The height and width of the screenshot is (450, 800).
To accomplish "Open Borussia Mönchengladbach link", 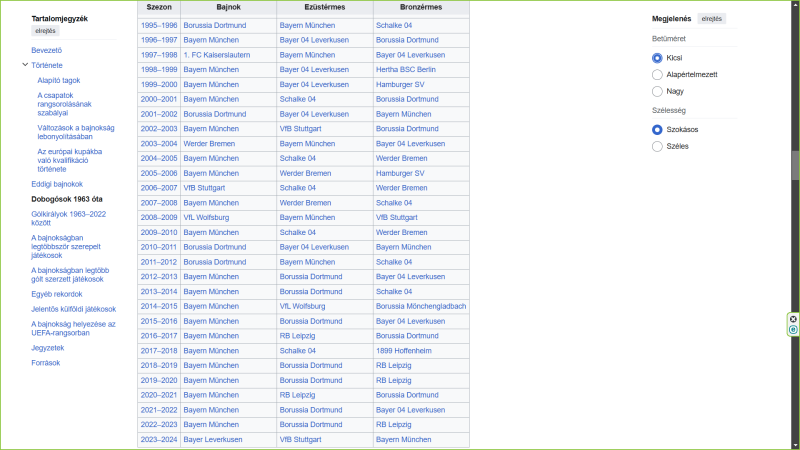I will (421, 306).
